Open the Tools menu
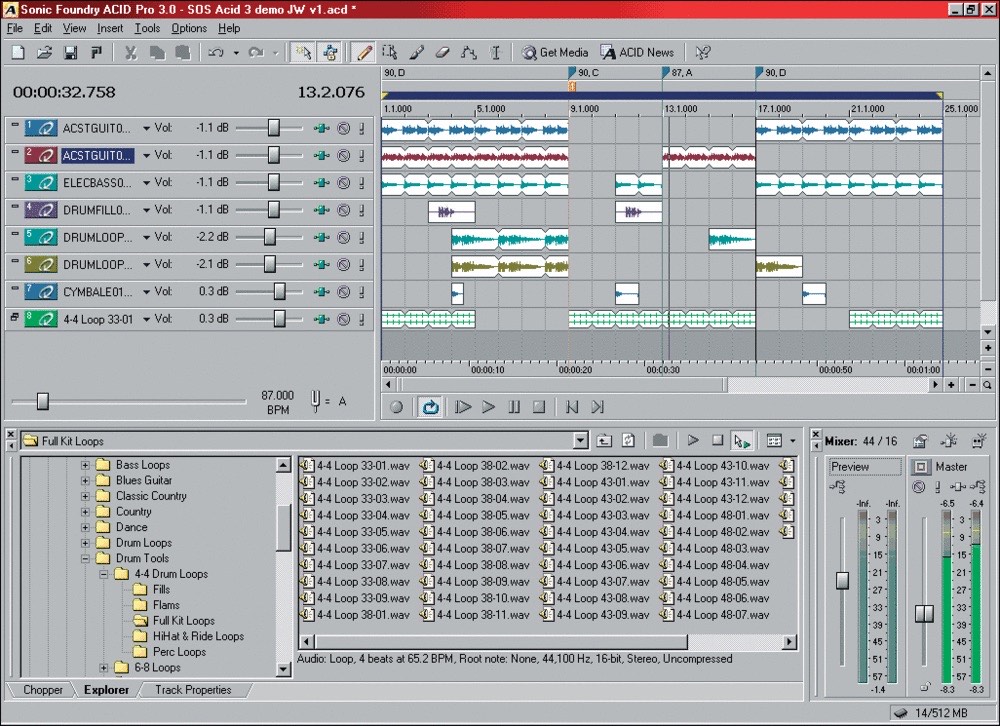Screen dimensions: 1000x726 coord(147,28)
